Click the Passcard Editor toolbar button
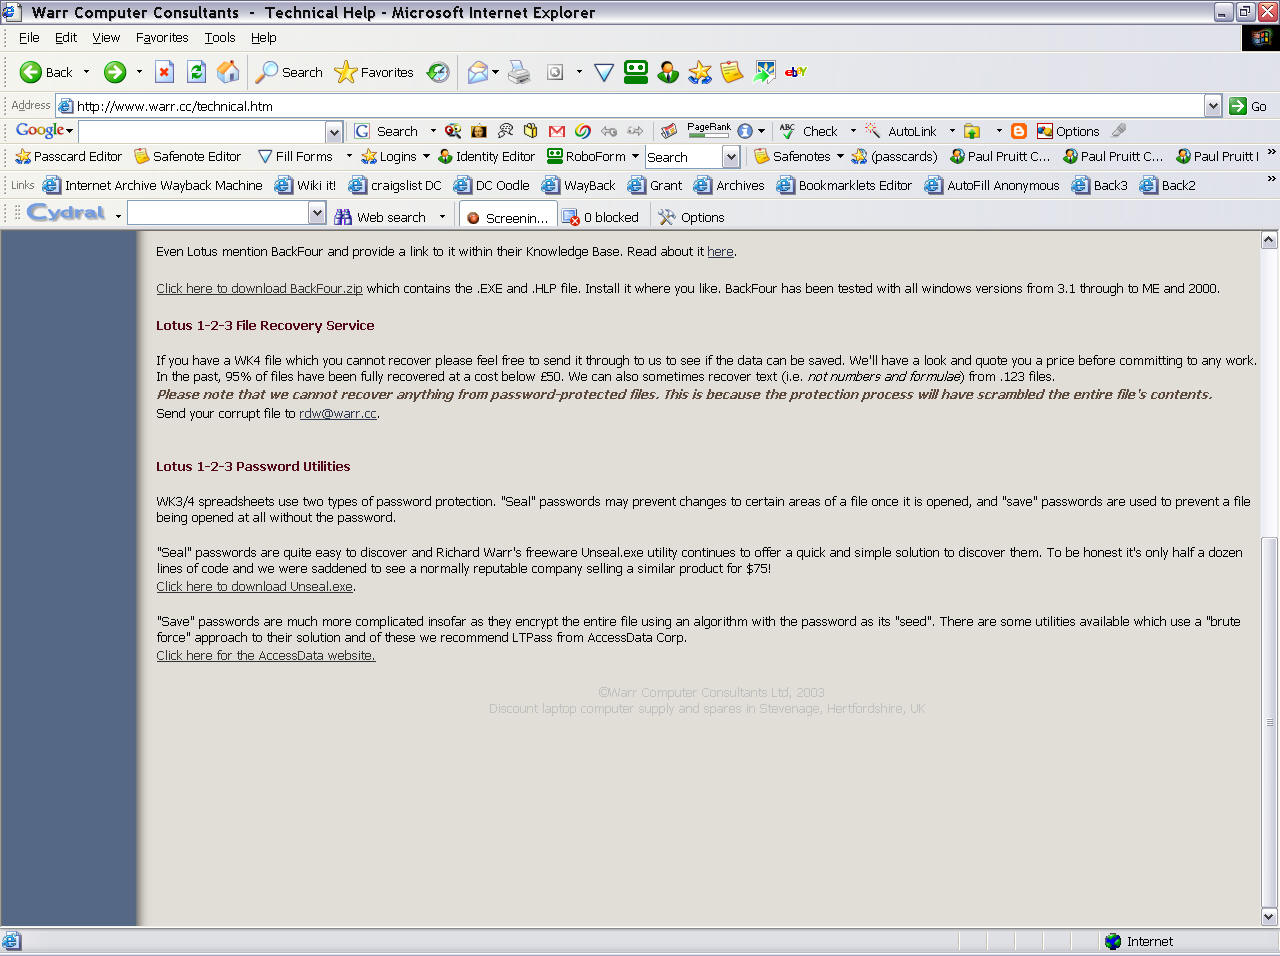The image size is (1280, 956). coord(69,156)
